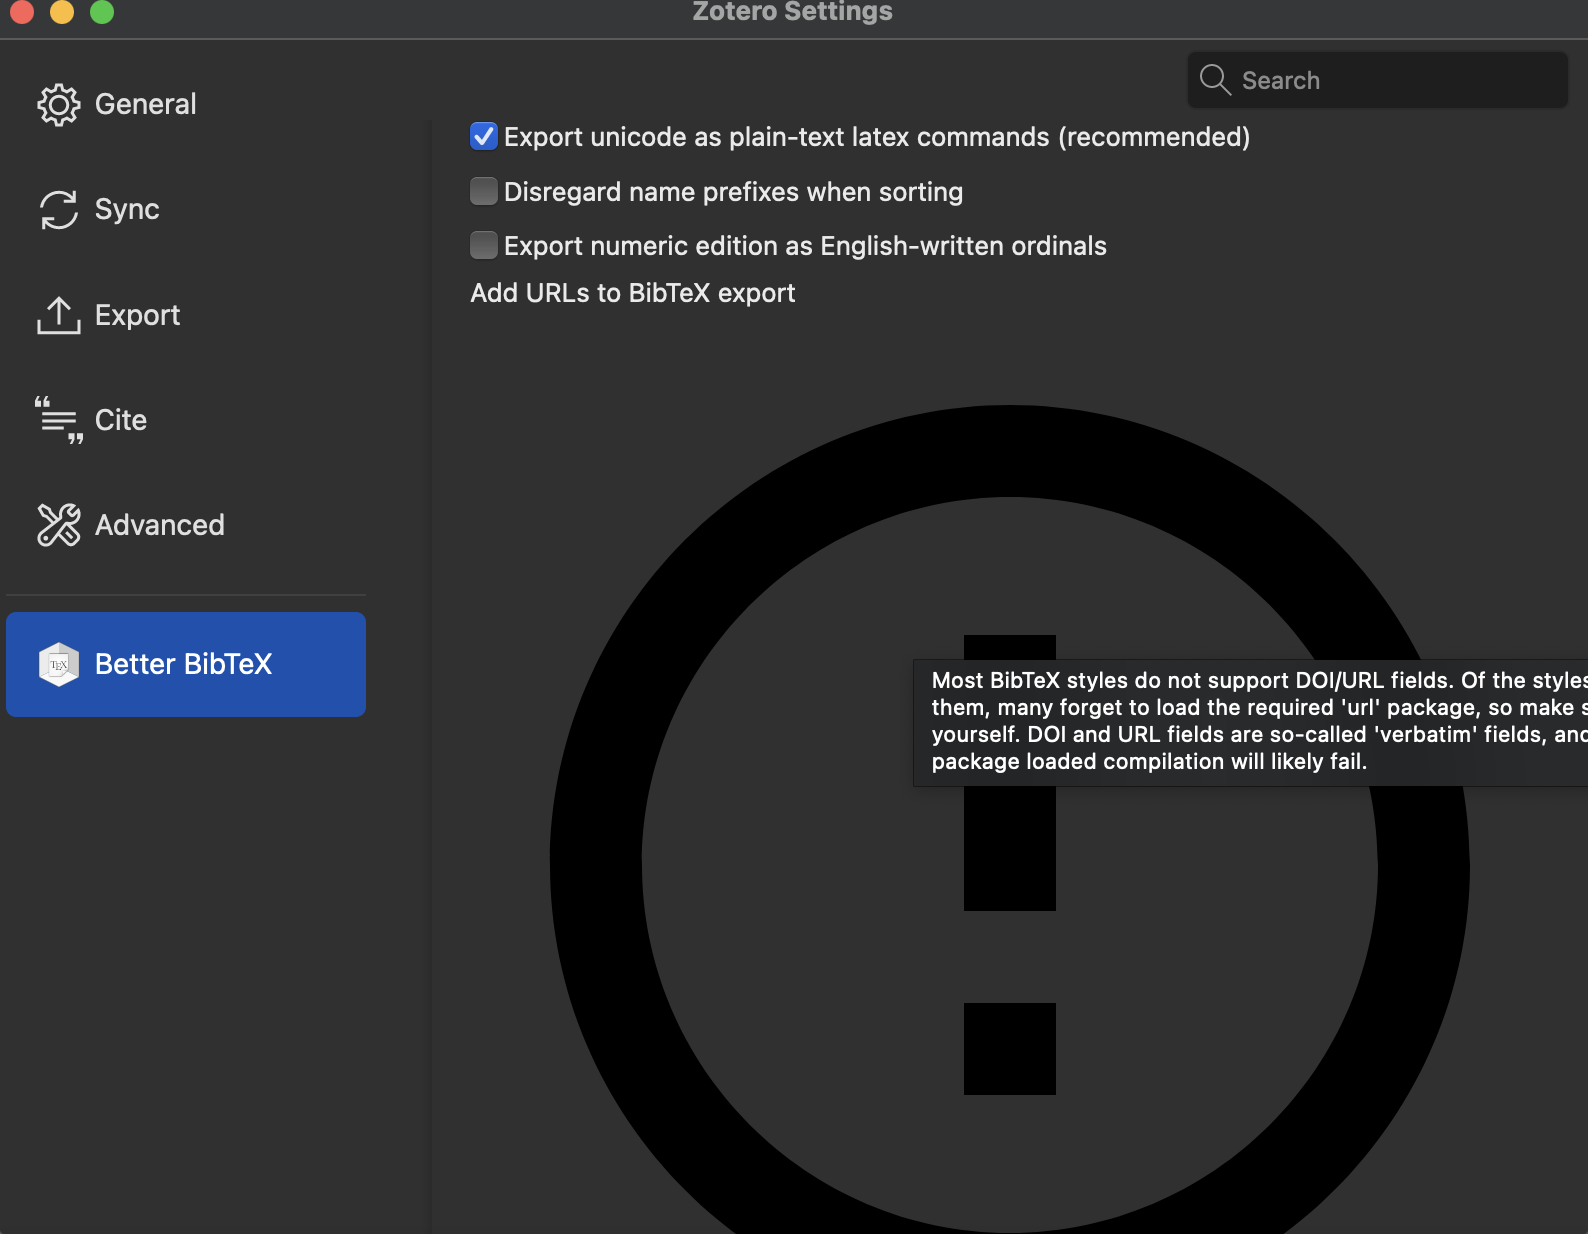Image resolution: width=1588 pixels, height=1234 pixels.
Task: Open the Export settings pane
Action: (x=186, y=315)
